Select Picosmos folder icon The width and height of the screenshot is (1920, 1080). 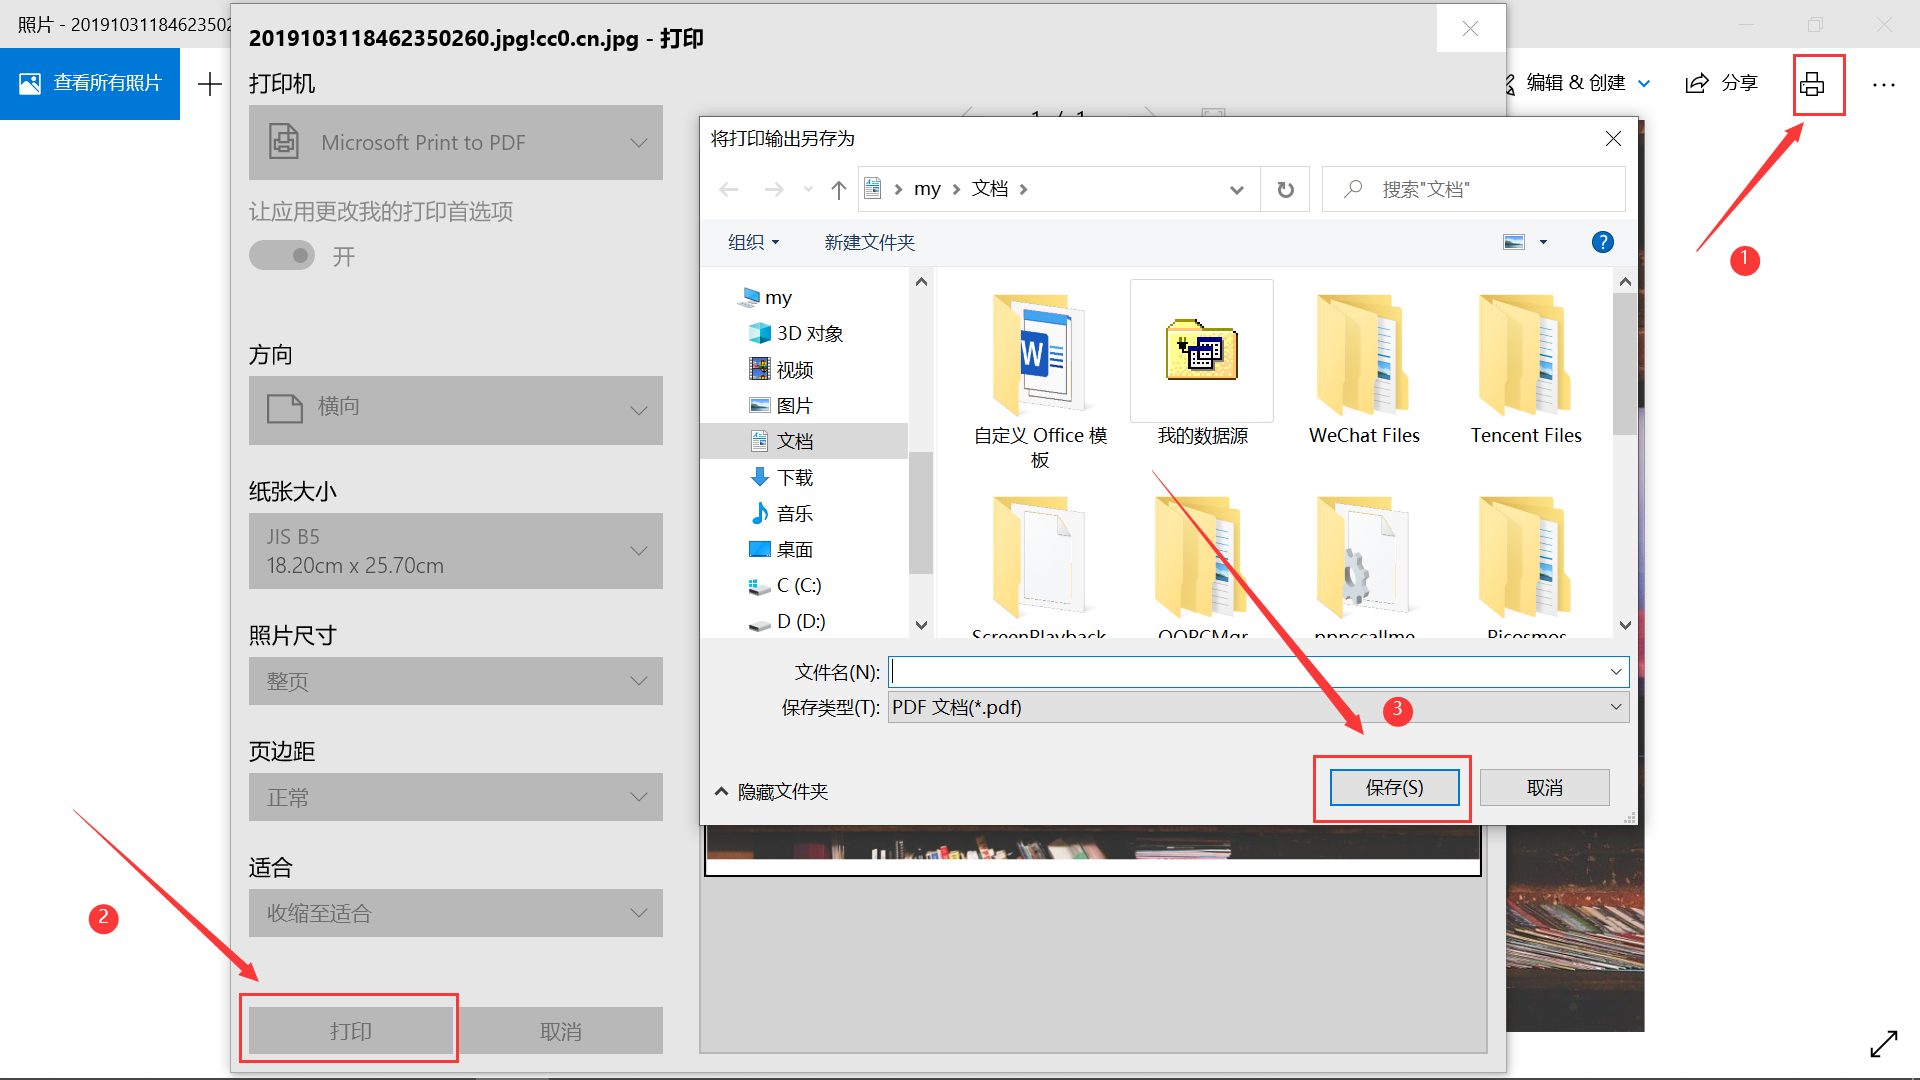1526,556
